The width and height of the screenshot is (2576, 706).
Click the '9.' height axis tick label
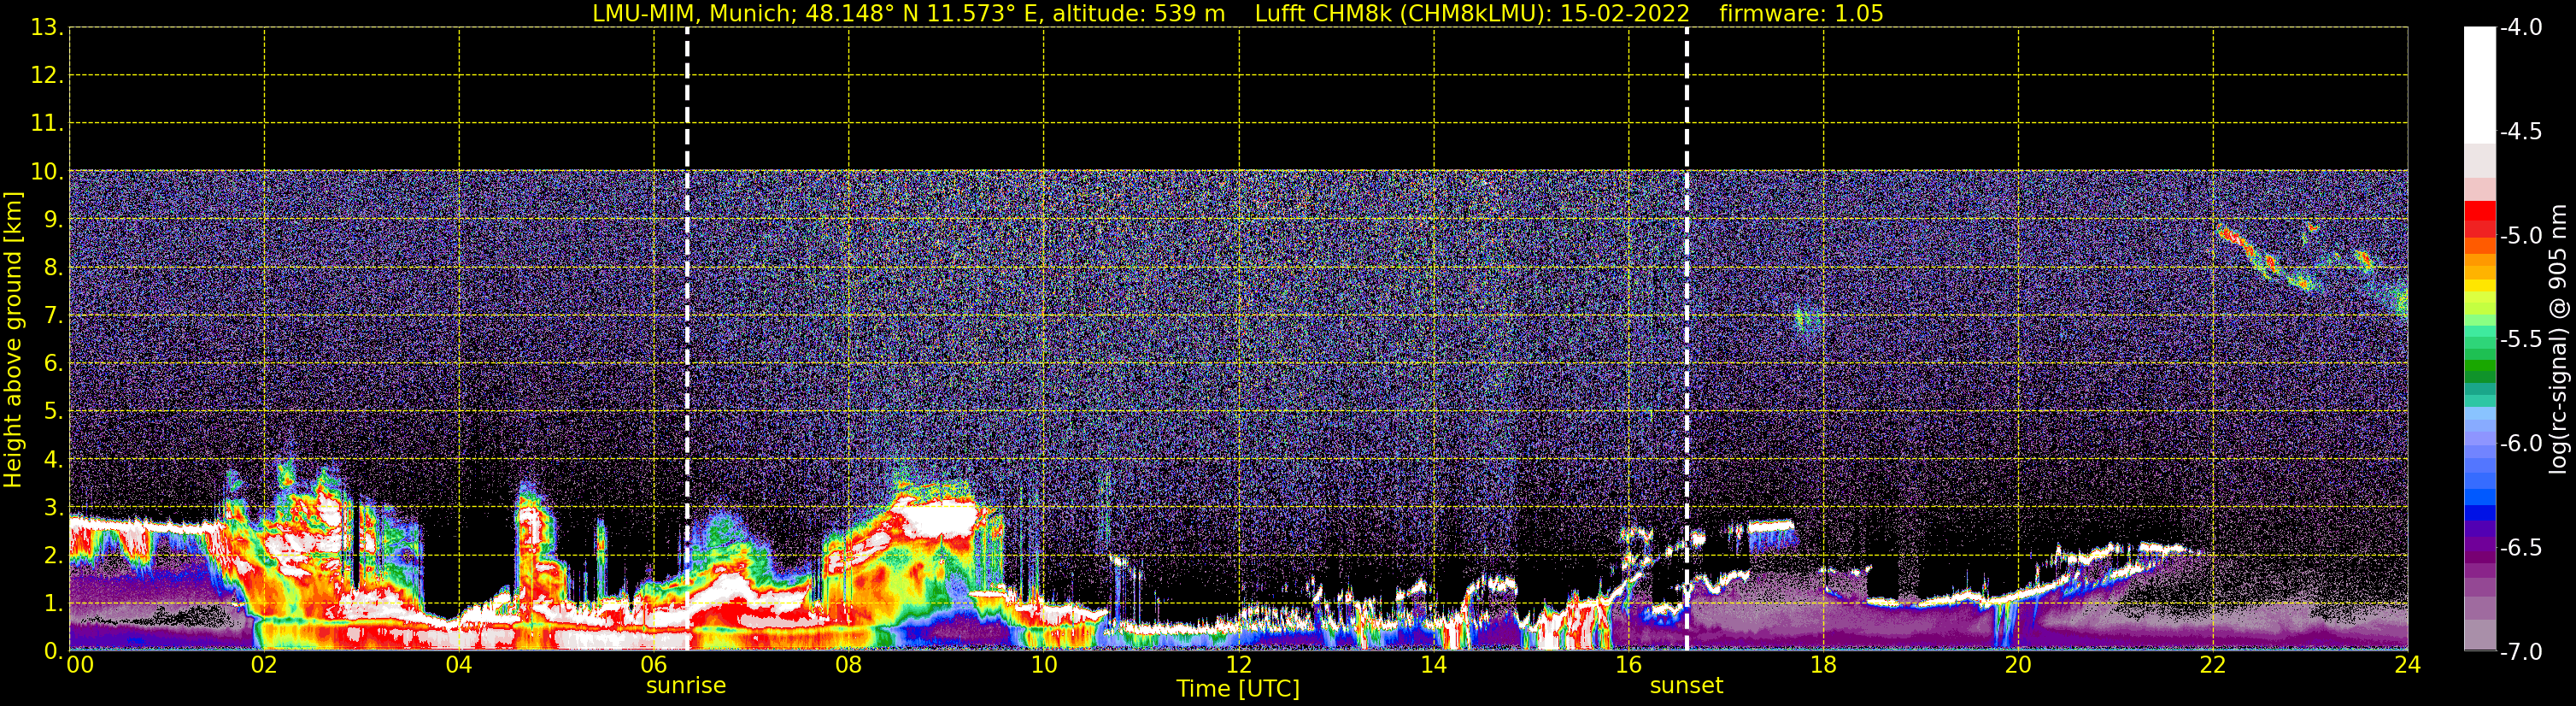54,219
